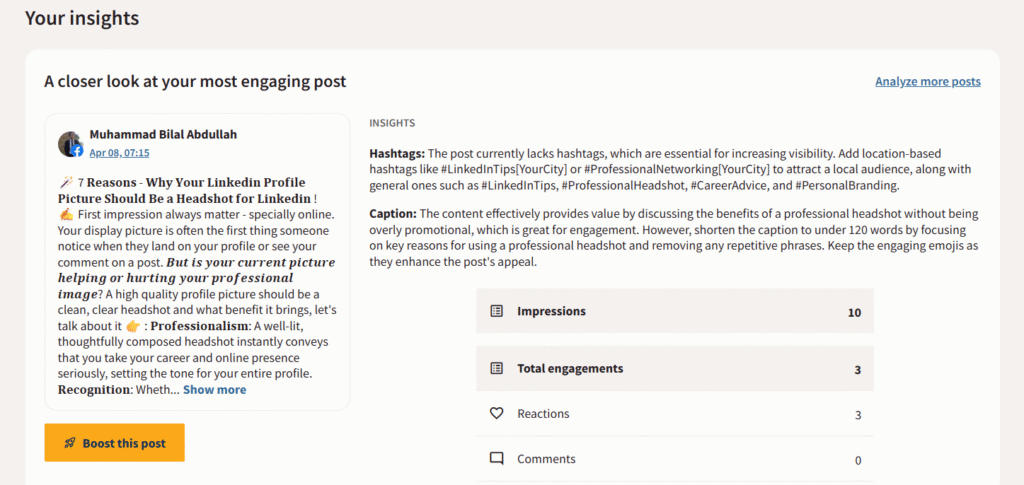The height and width of the screenshot is (485, 1024).
Task: Click the bold Professionalism word in post
Action: click(x=199, y=325)
